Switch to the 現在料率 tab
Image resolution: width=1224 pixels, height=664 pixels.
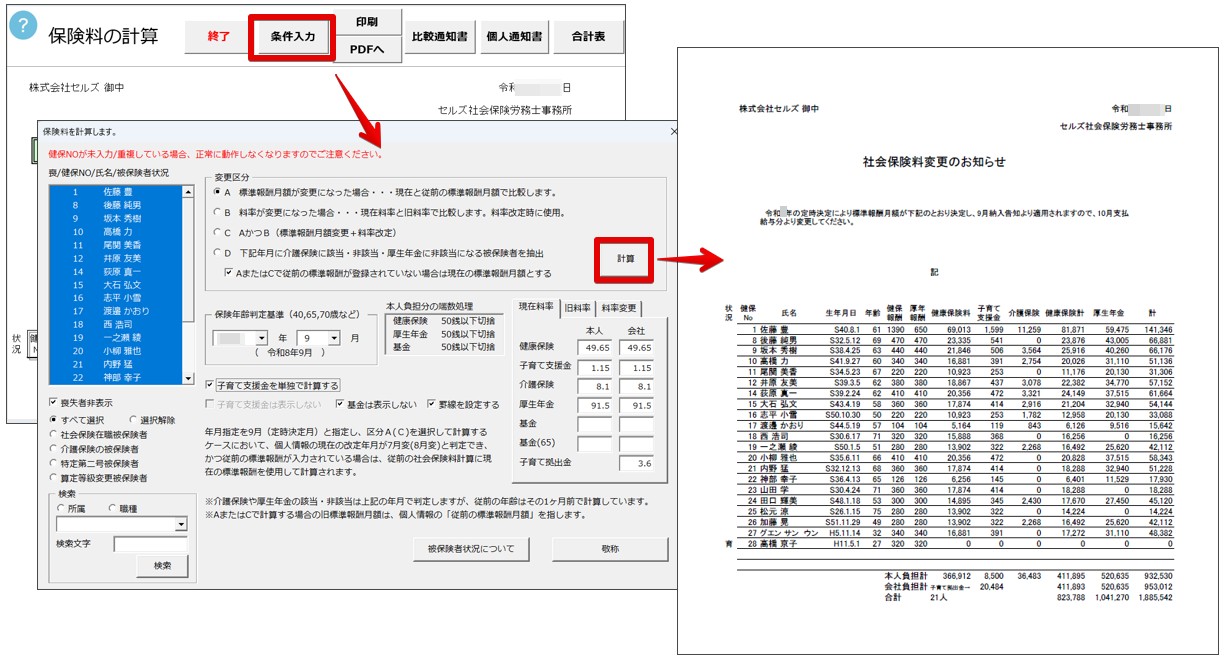(x=534, y=308)
